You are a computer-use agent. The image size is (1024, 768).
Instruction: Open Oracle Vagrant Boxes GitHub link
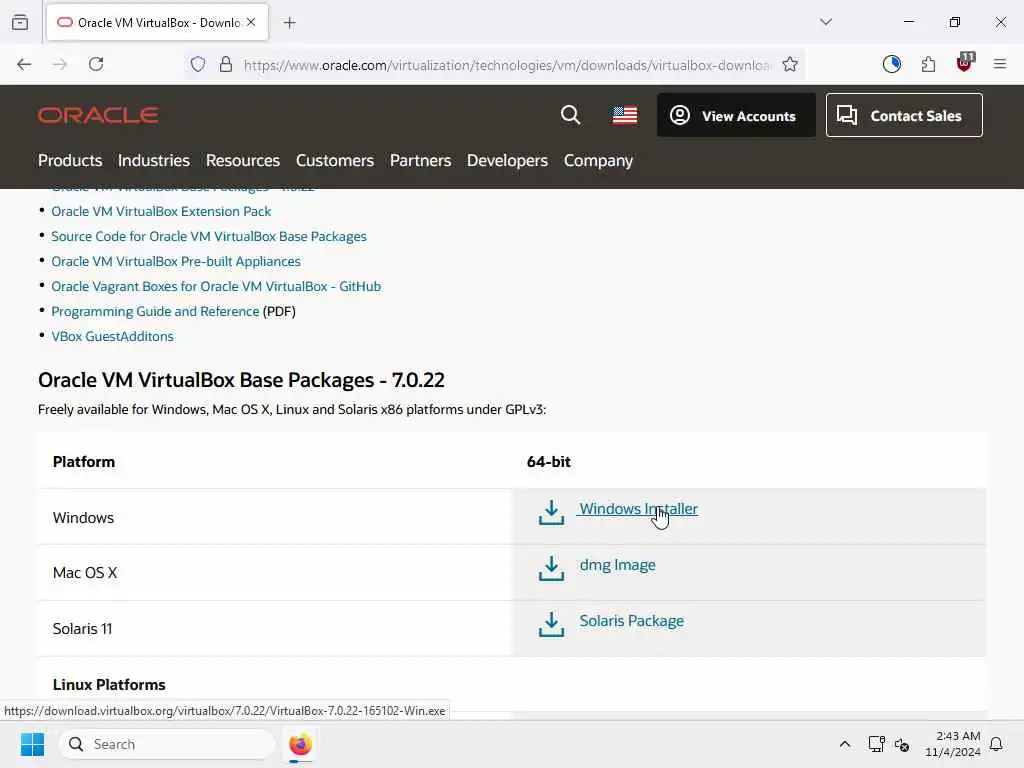click(216, 287)
